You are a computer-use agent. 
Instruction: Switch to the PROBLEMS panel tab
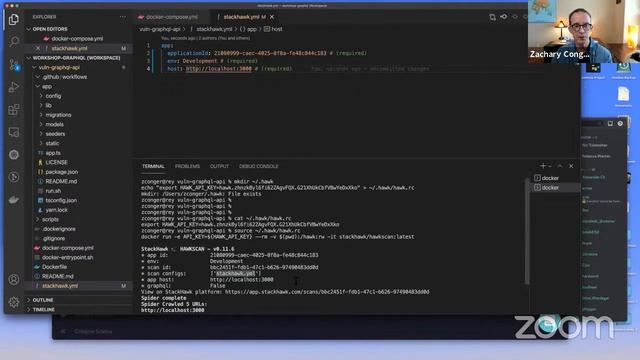(x=187, y=167)
